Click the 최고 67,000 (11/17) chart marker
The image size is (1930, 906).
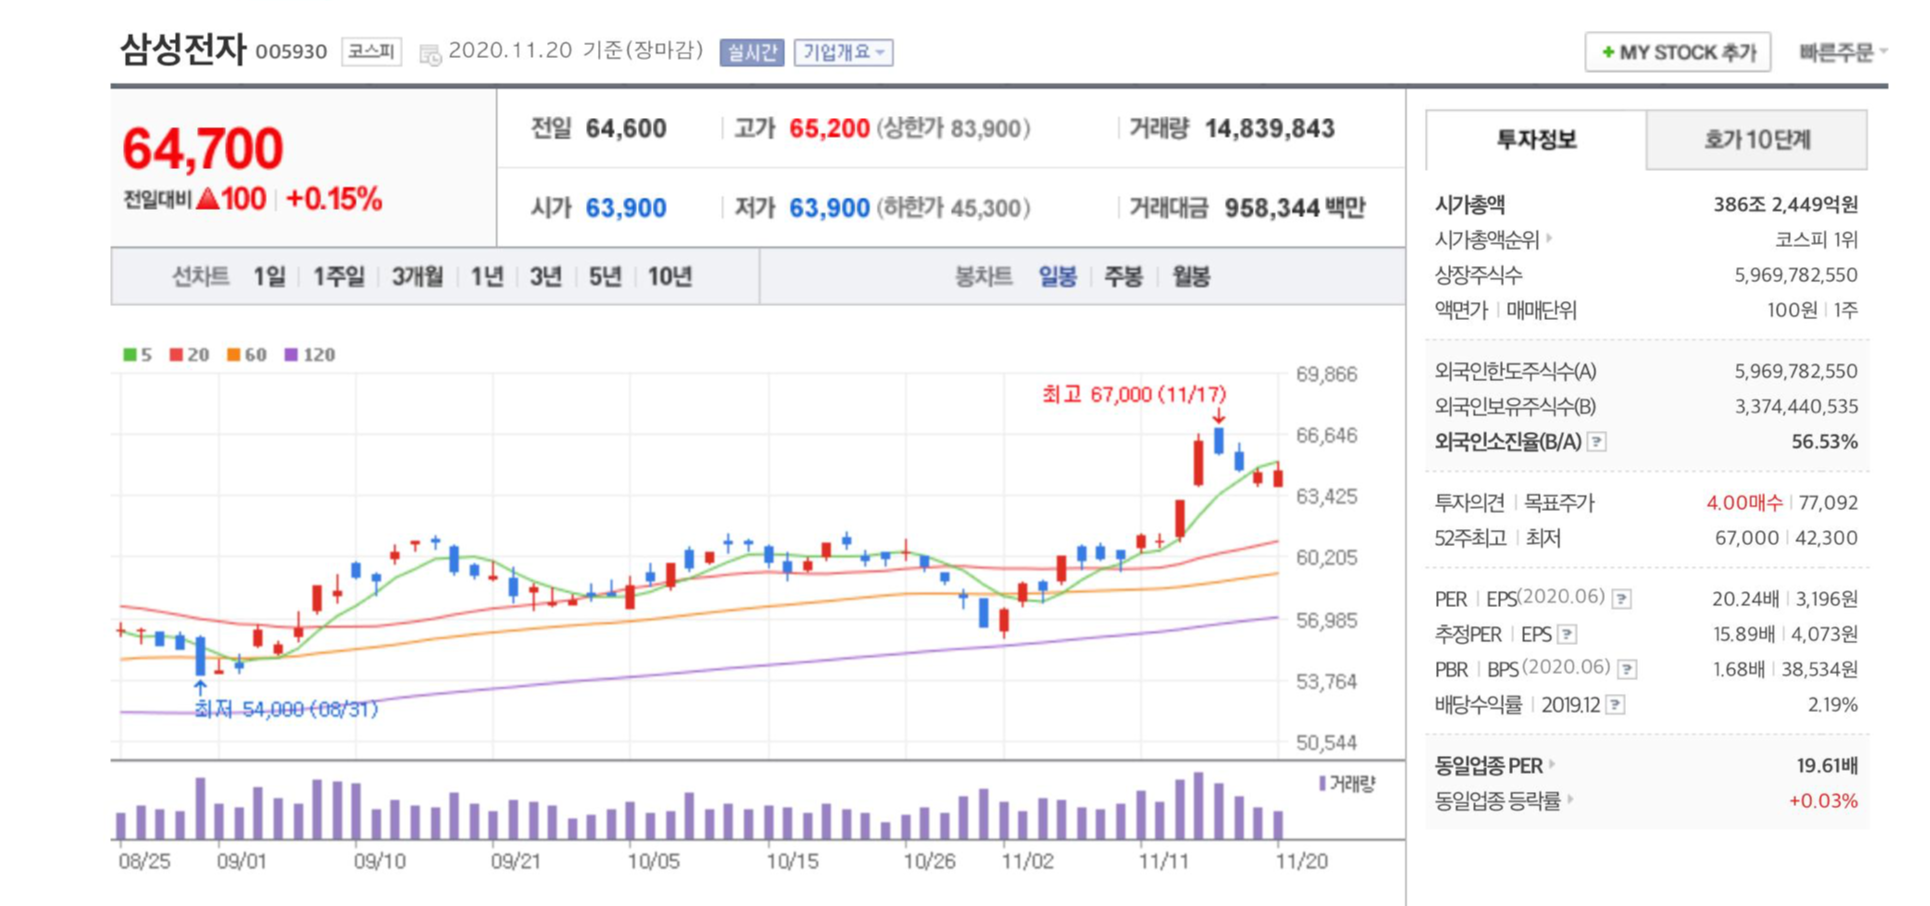(x=1134, y=394)
